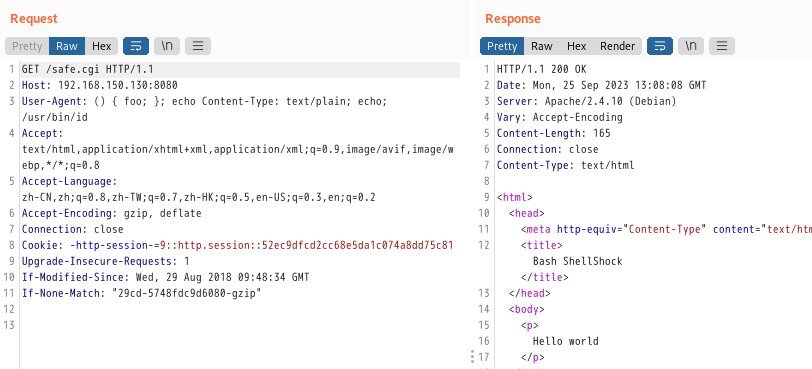Toggle word wrap icon in Request panel
Screen dimensions: 812x369
tap(136, 46)
